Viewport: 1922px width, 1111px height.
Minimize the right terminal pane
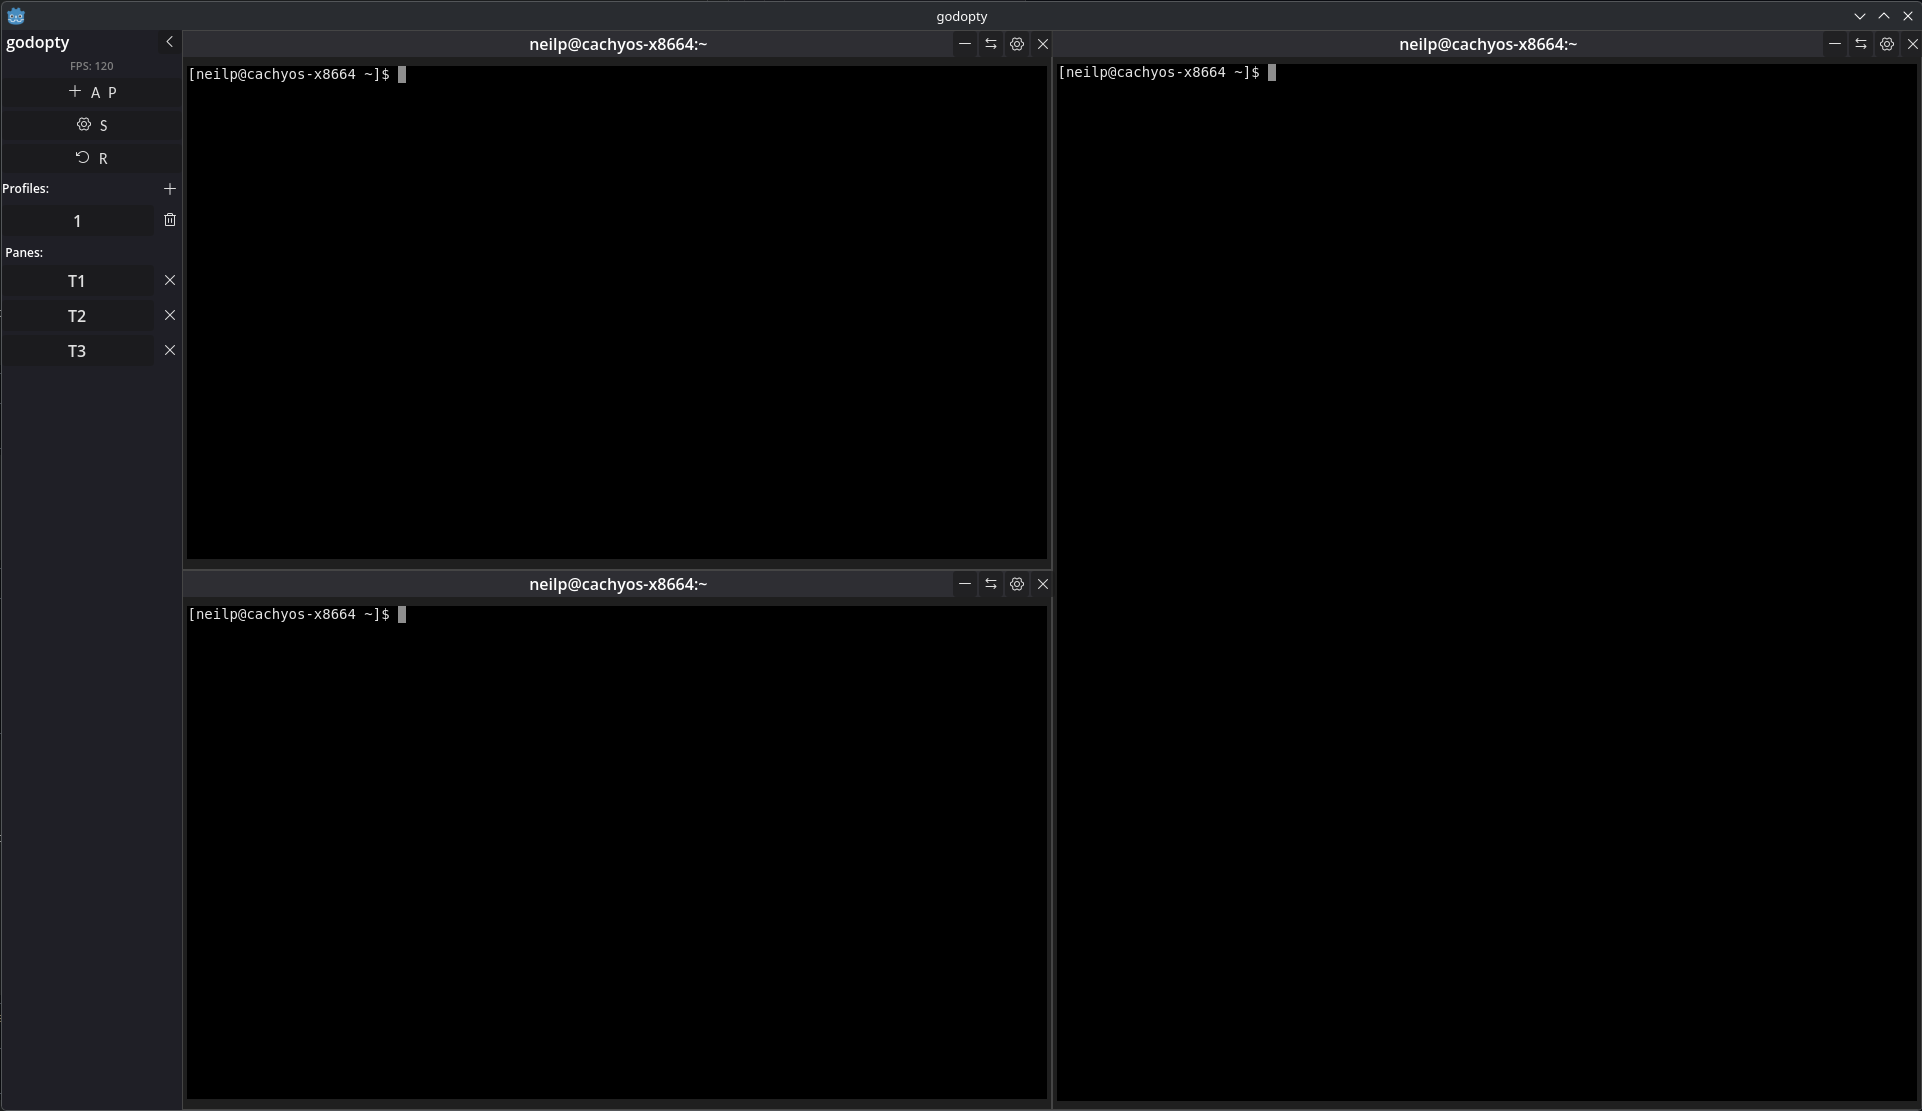1834,44
